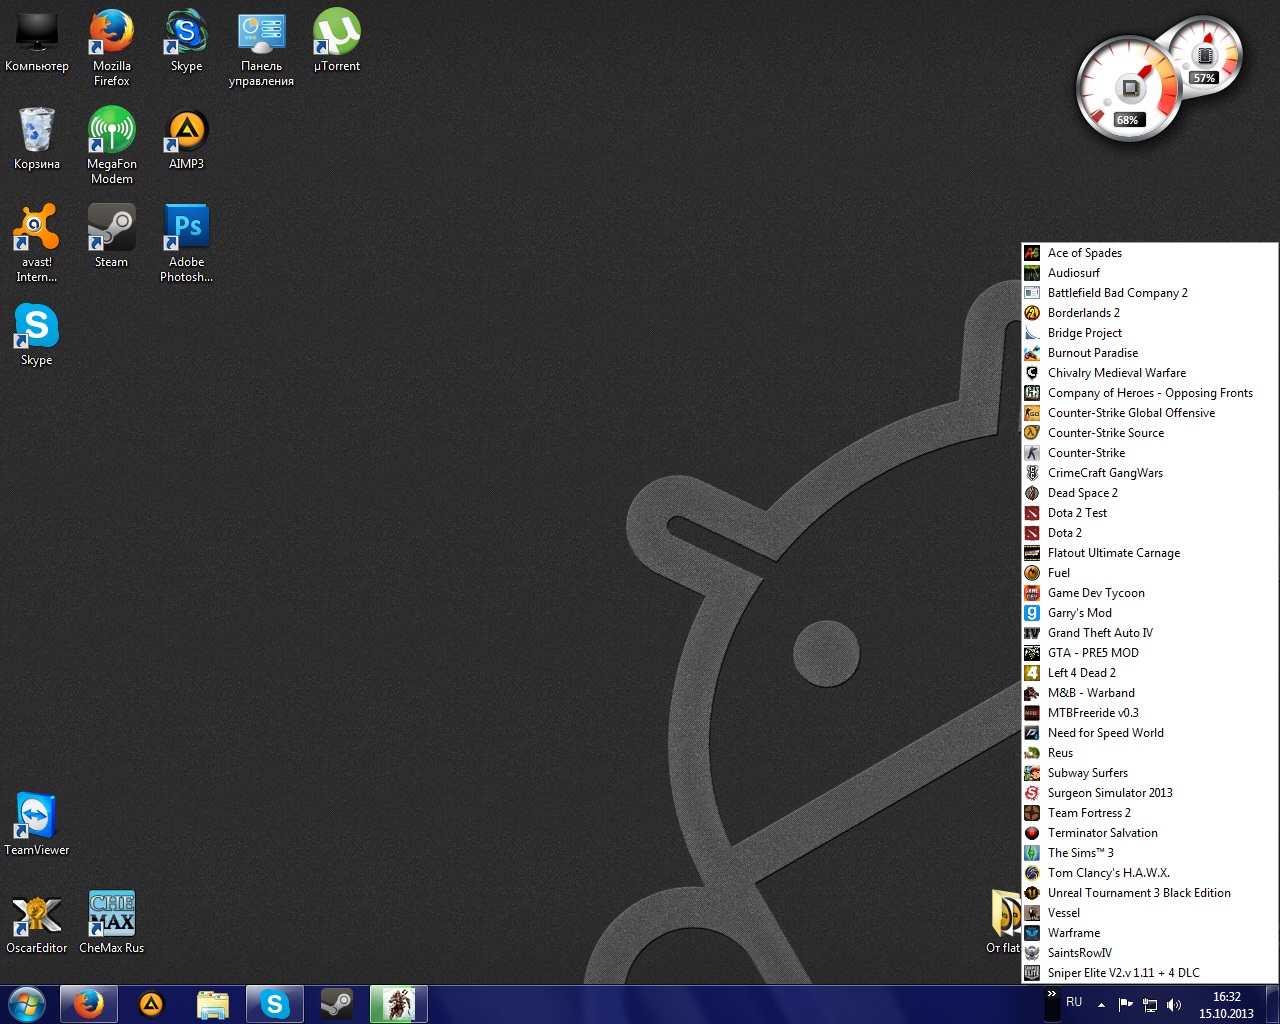Open Windows Explorer folder on the taskbar

coord(213,1004)
